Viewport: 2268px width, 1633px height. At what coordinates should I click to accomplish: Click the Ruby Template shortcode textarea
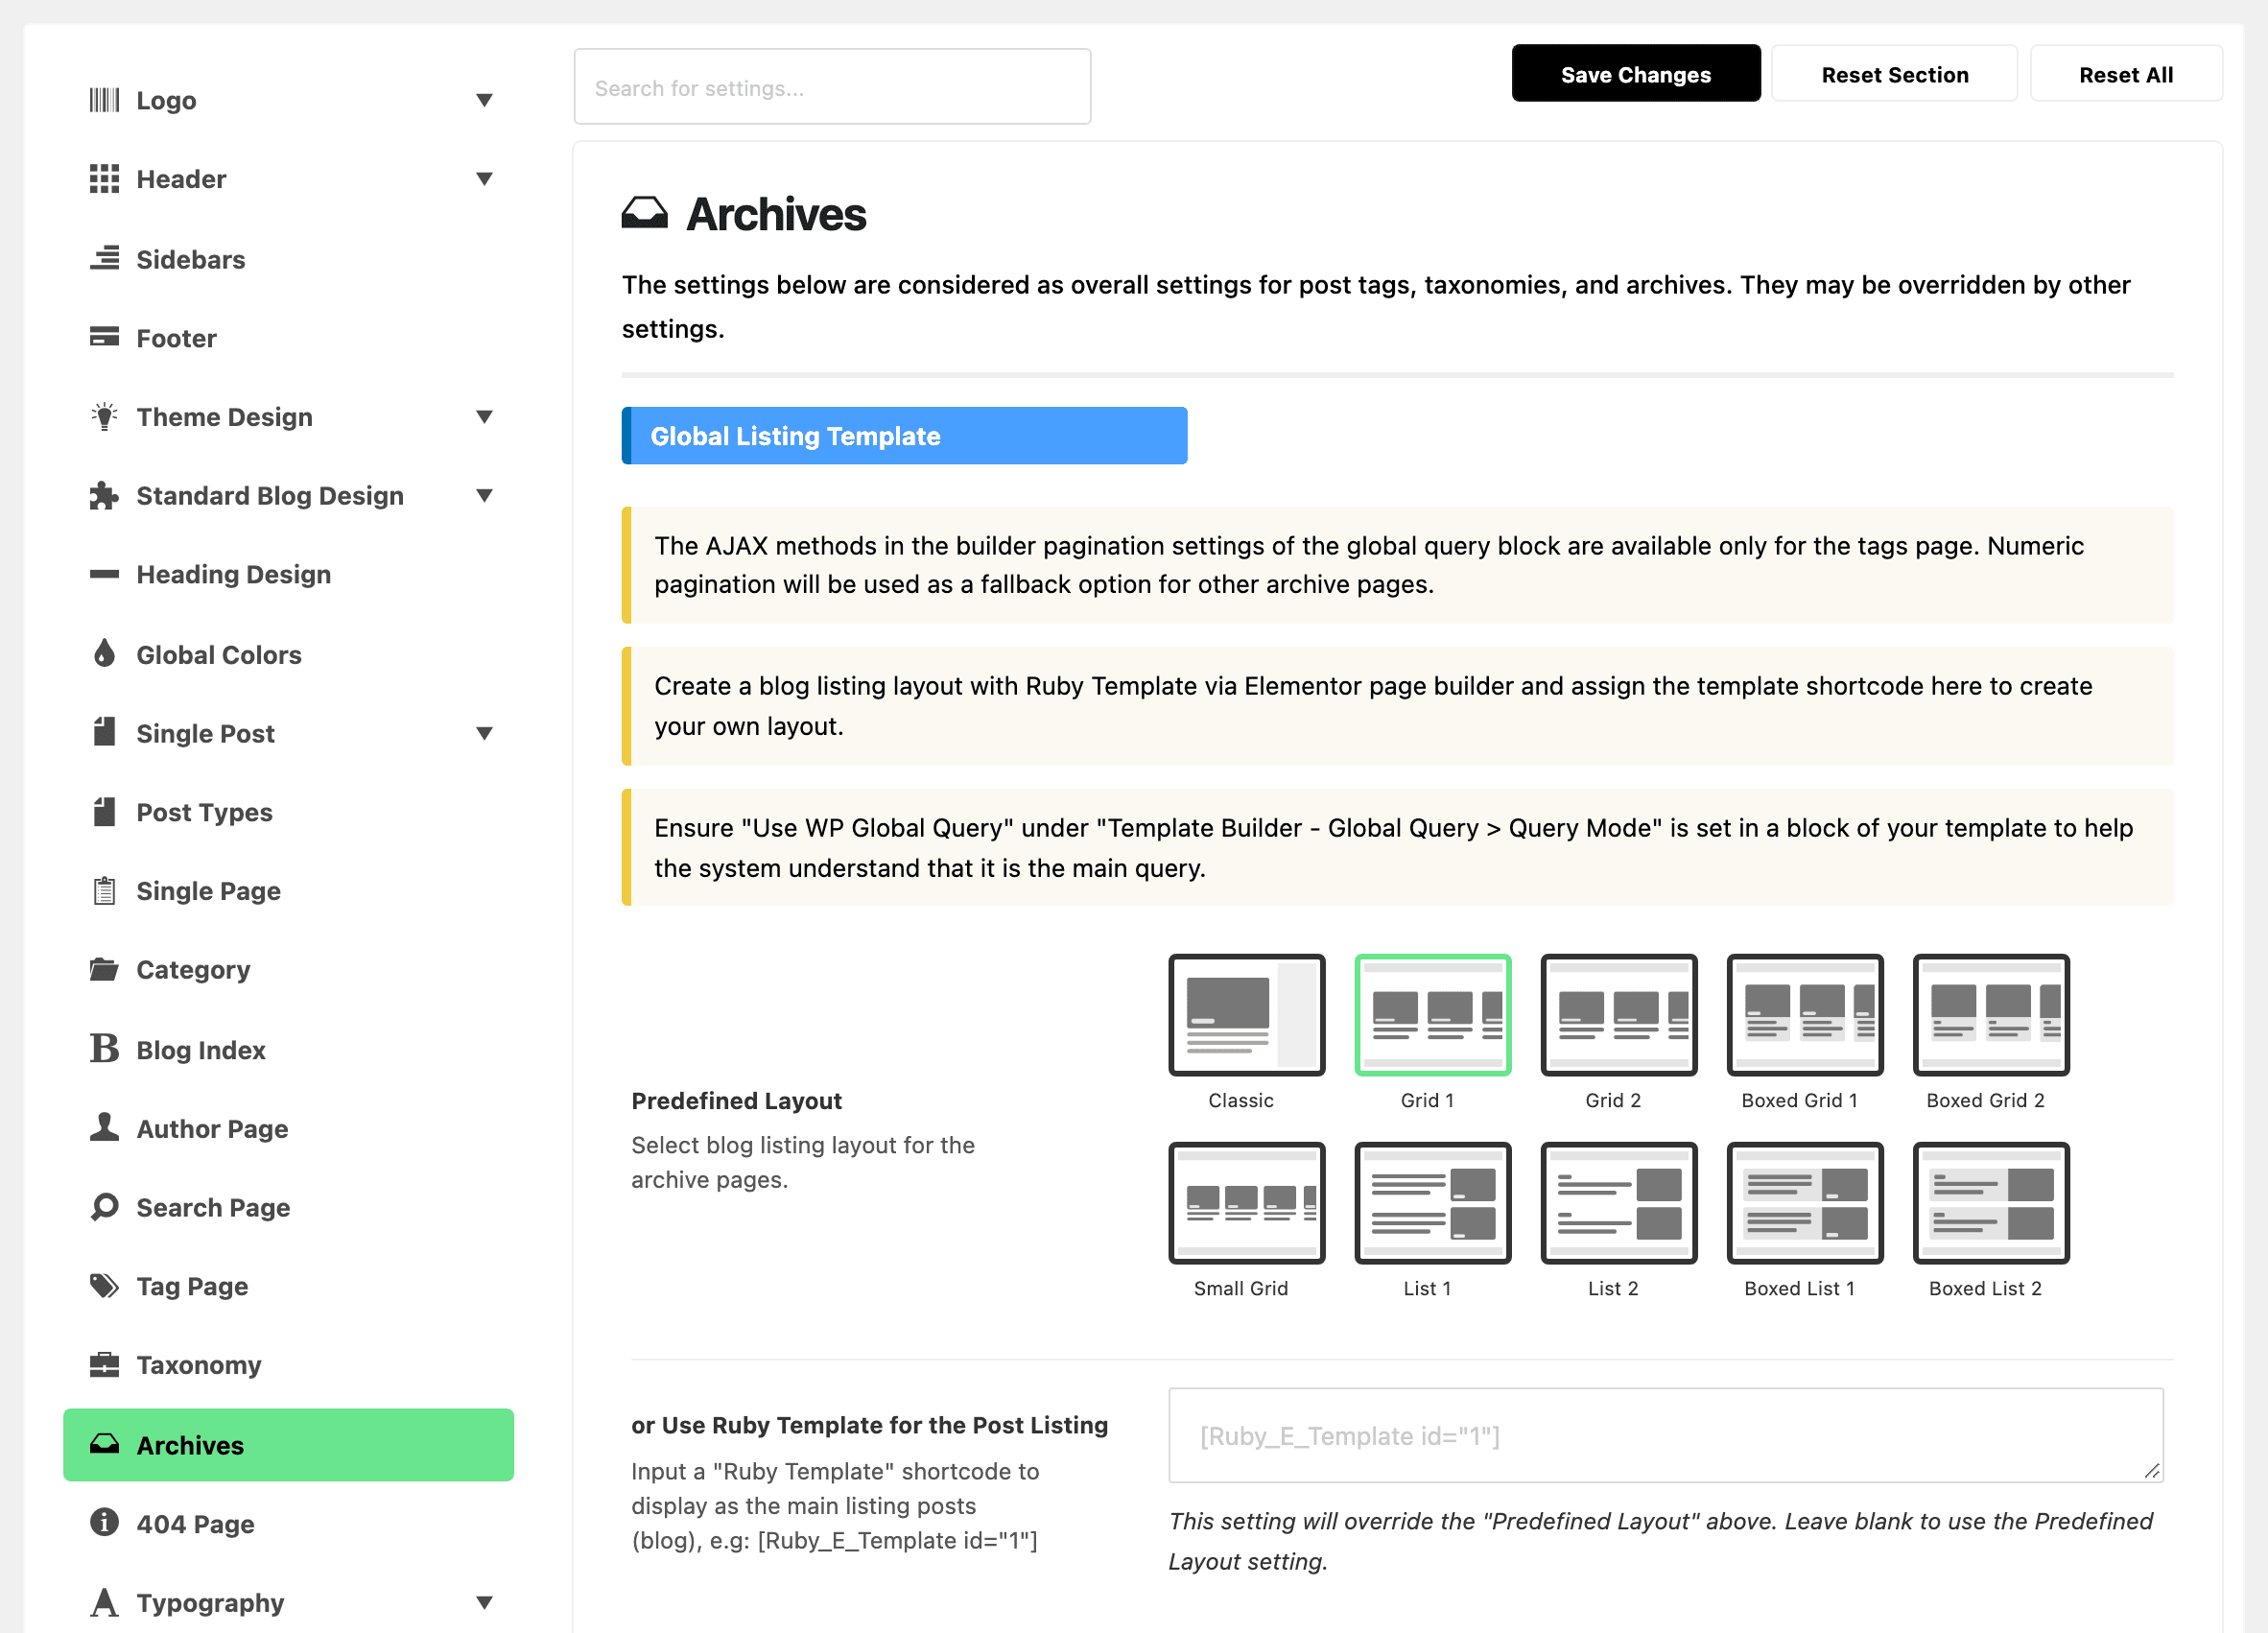[x=1665, y=1434]
